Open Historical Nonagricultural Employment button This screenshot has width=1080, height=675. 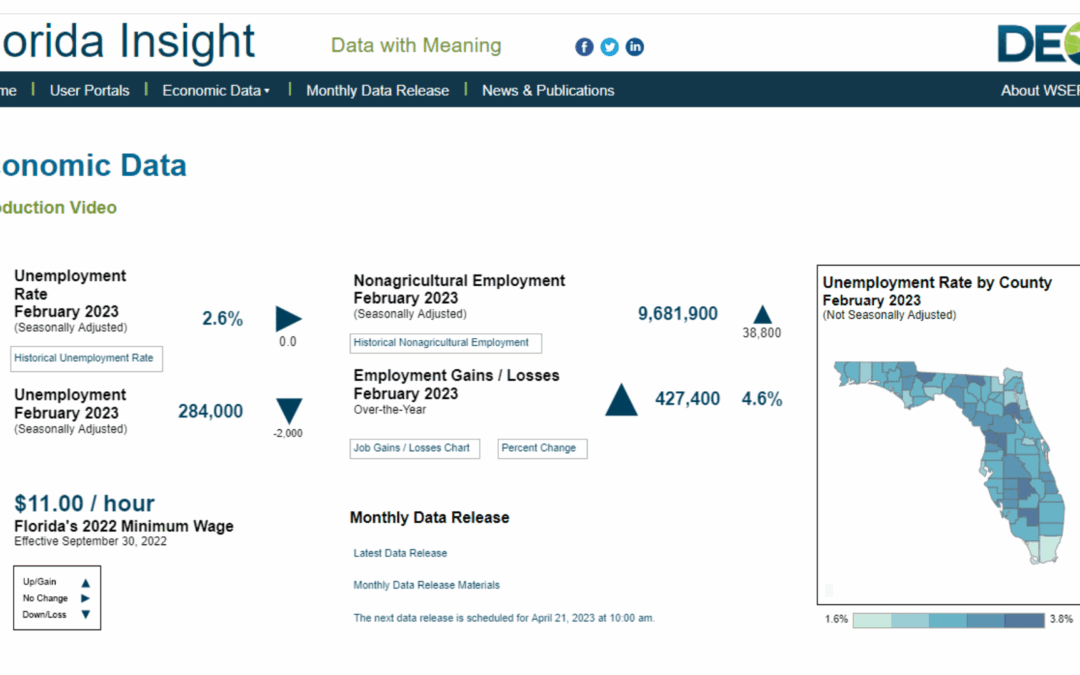click(x=446, y=343)
